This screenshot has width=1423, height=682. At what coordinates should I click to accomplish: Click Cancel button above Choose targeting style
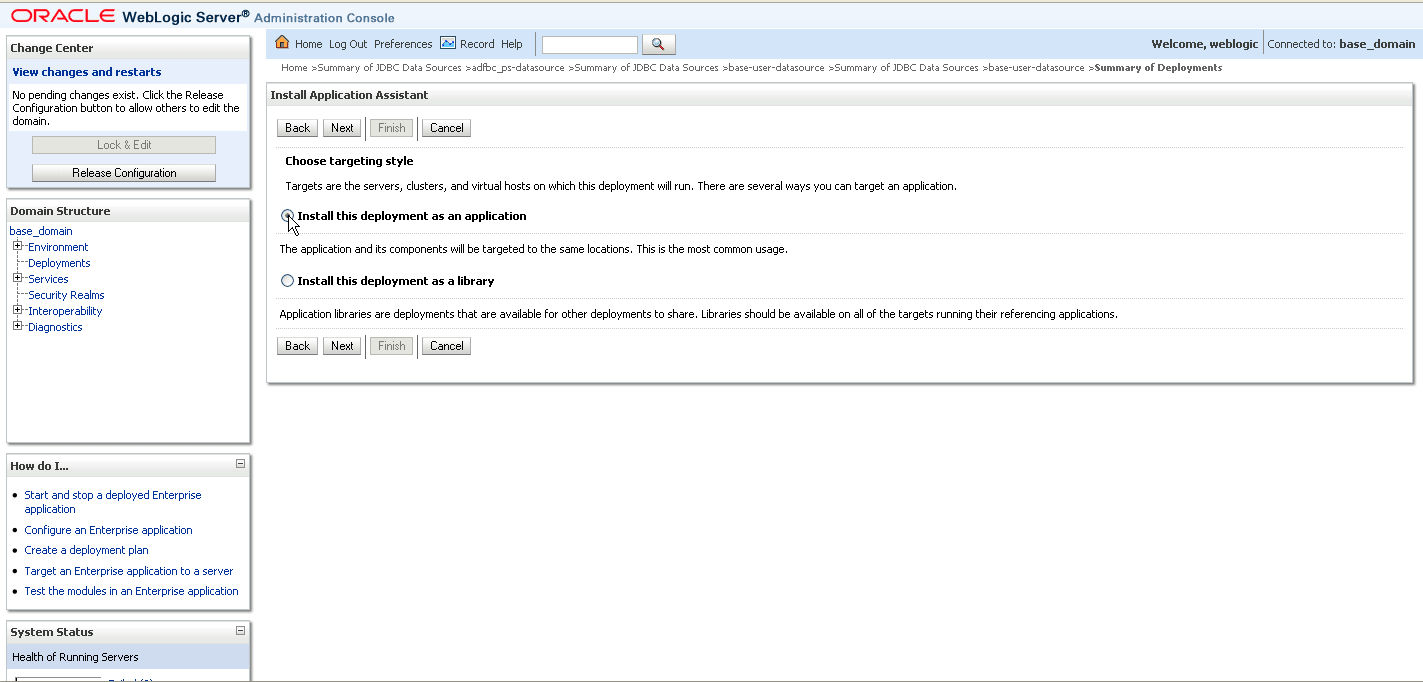(x=446, y=128)
